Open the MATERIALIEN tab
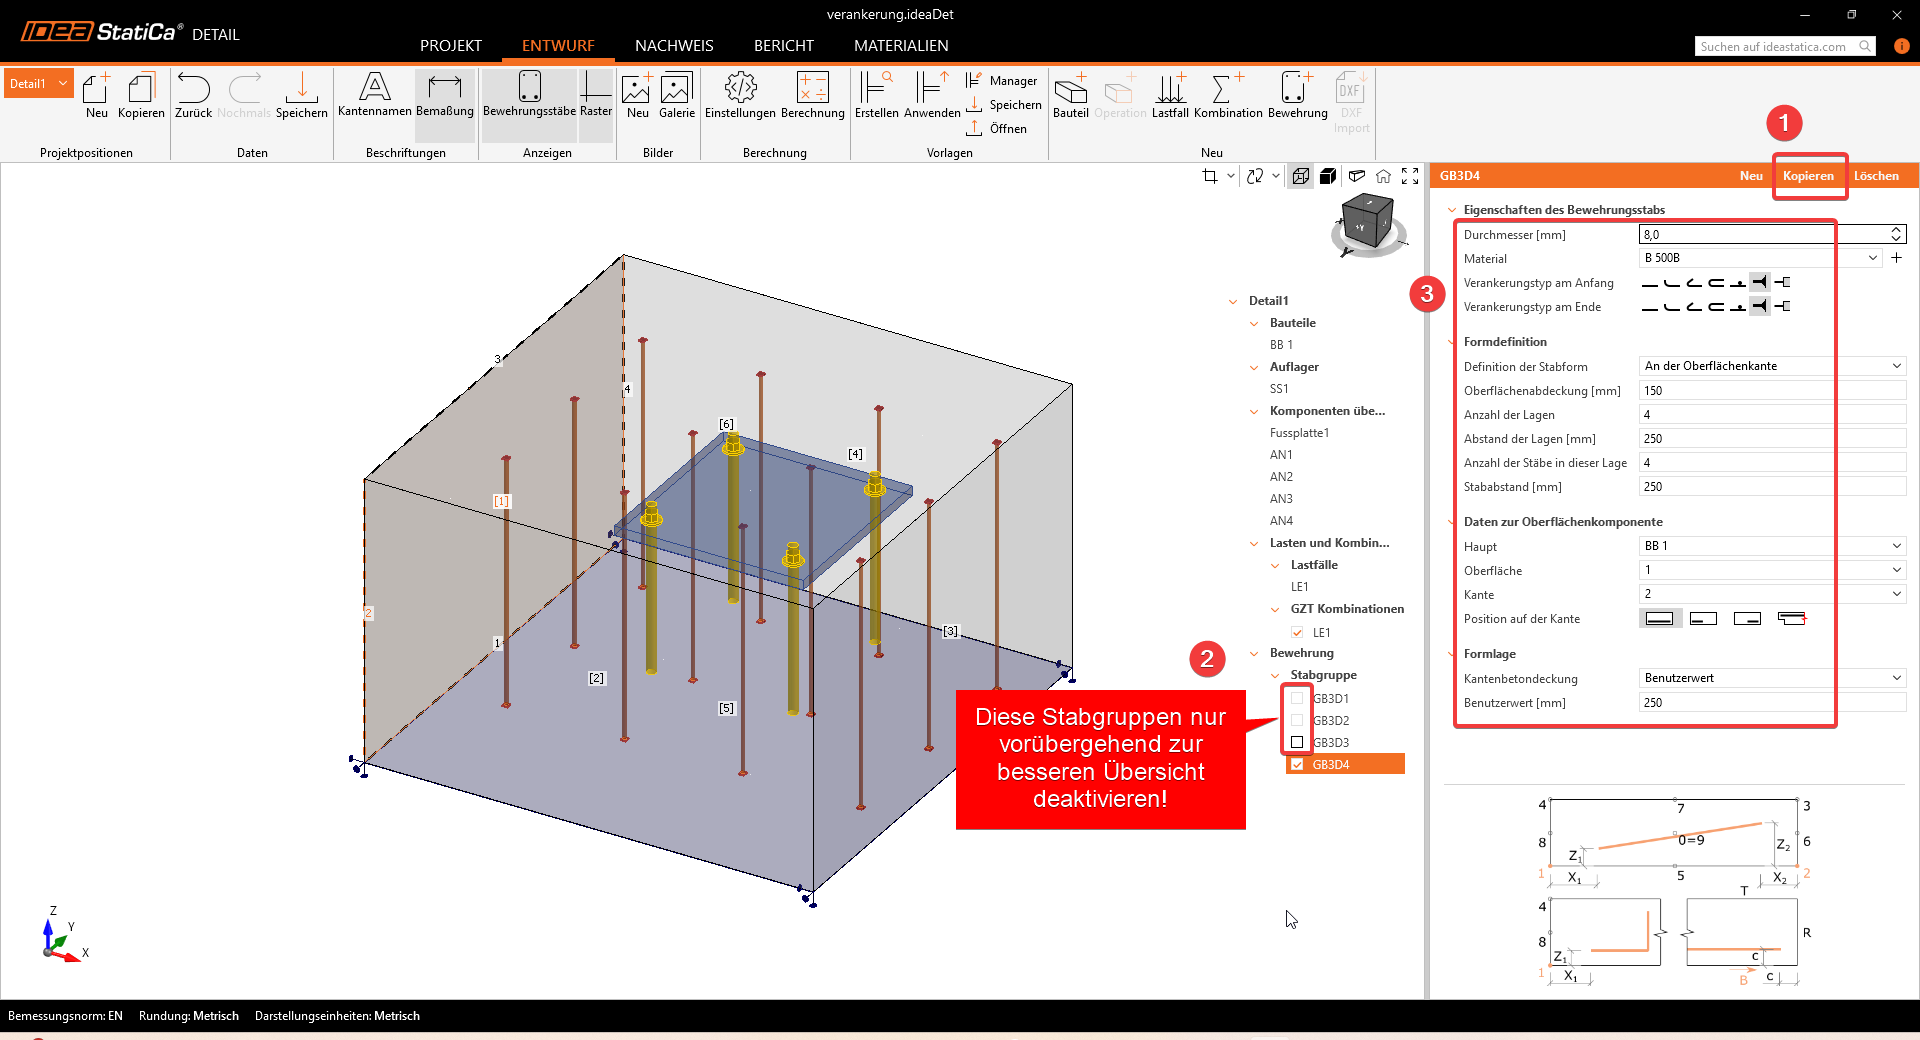 (901, 46)
